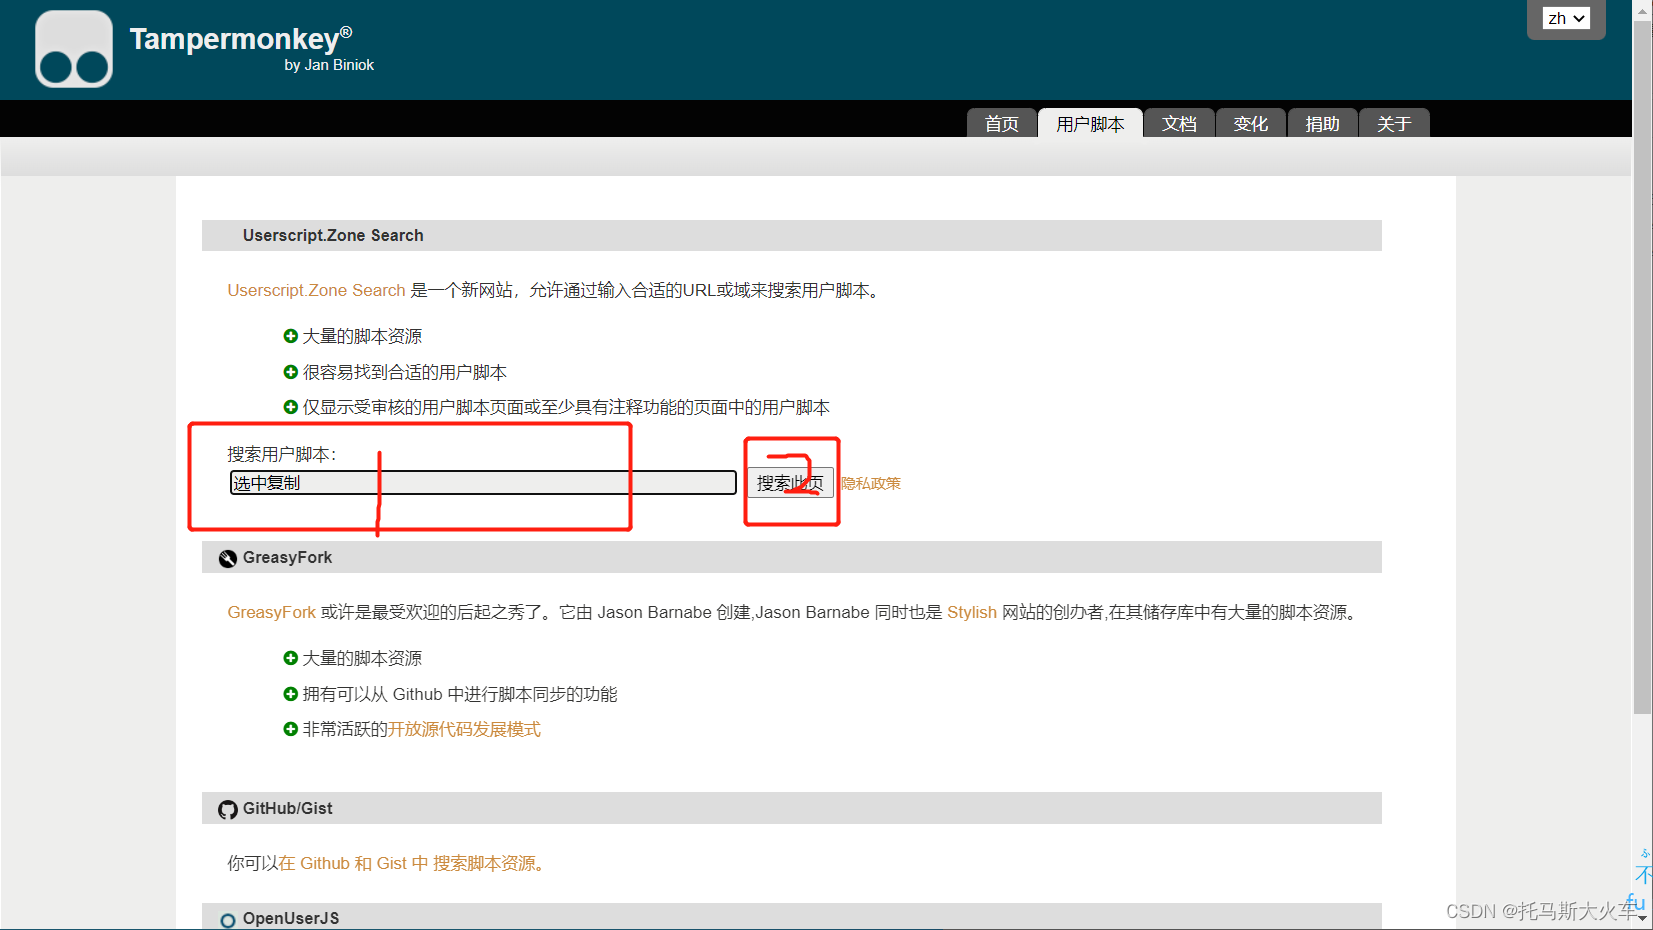Open the Stylish link
The width and height of the screenshot is (1653, 930).
point(972,612)
